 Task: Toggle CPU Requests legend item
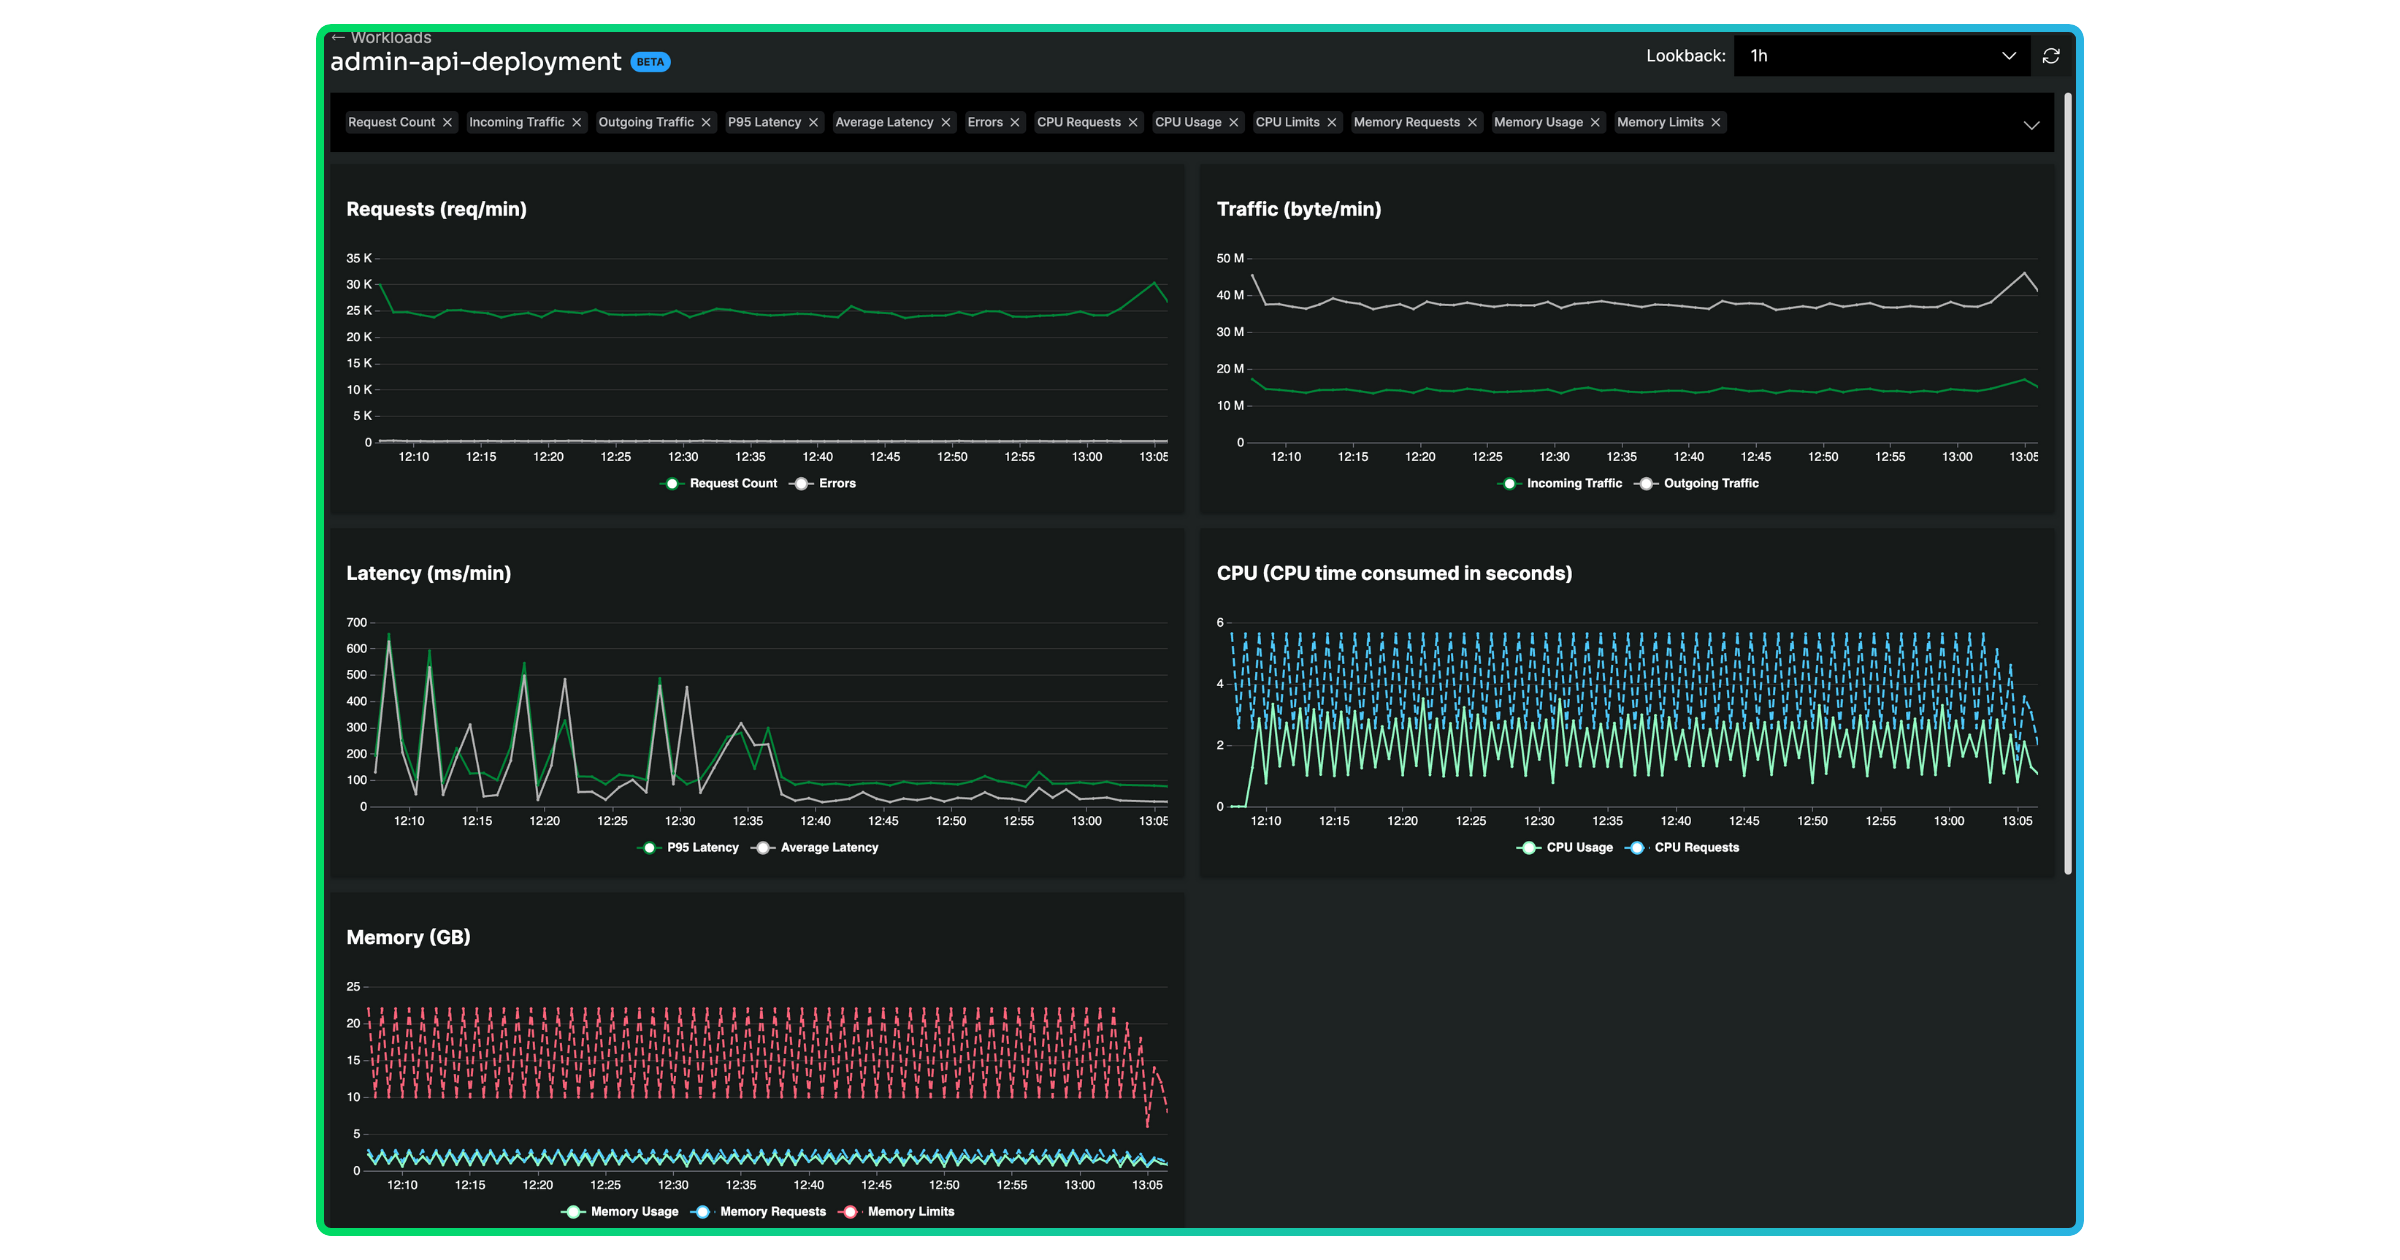click(x=1695, y=847)
